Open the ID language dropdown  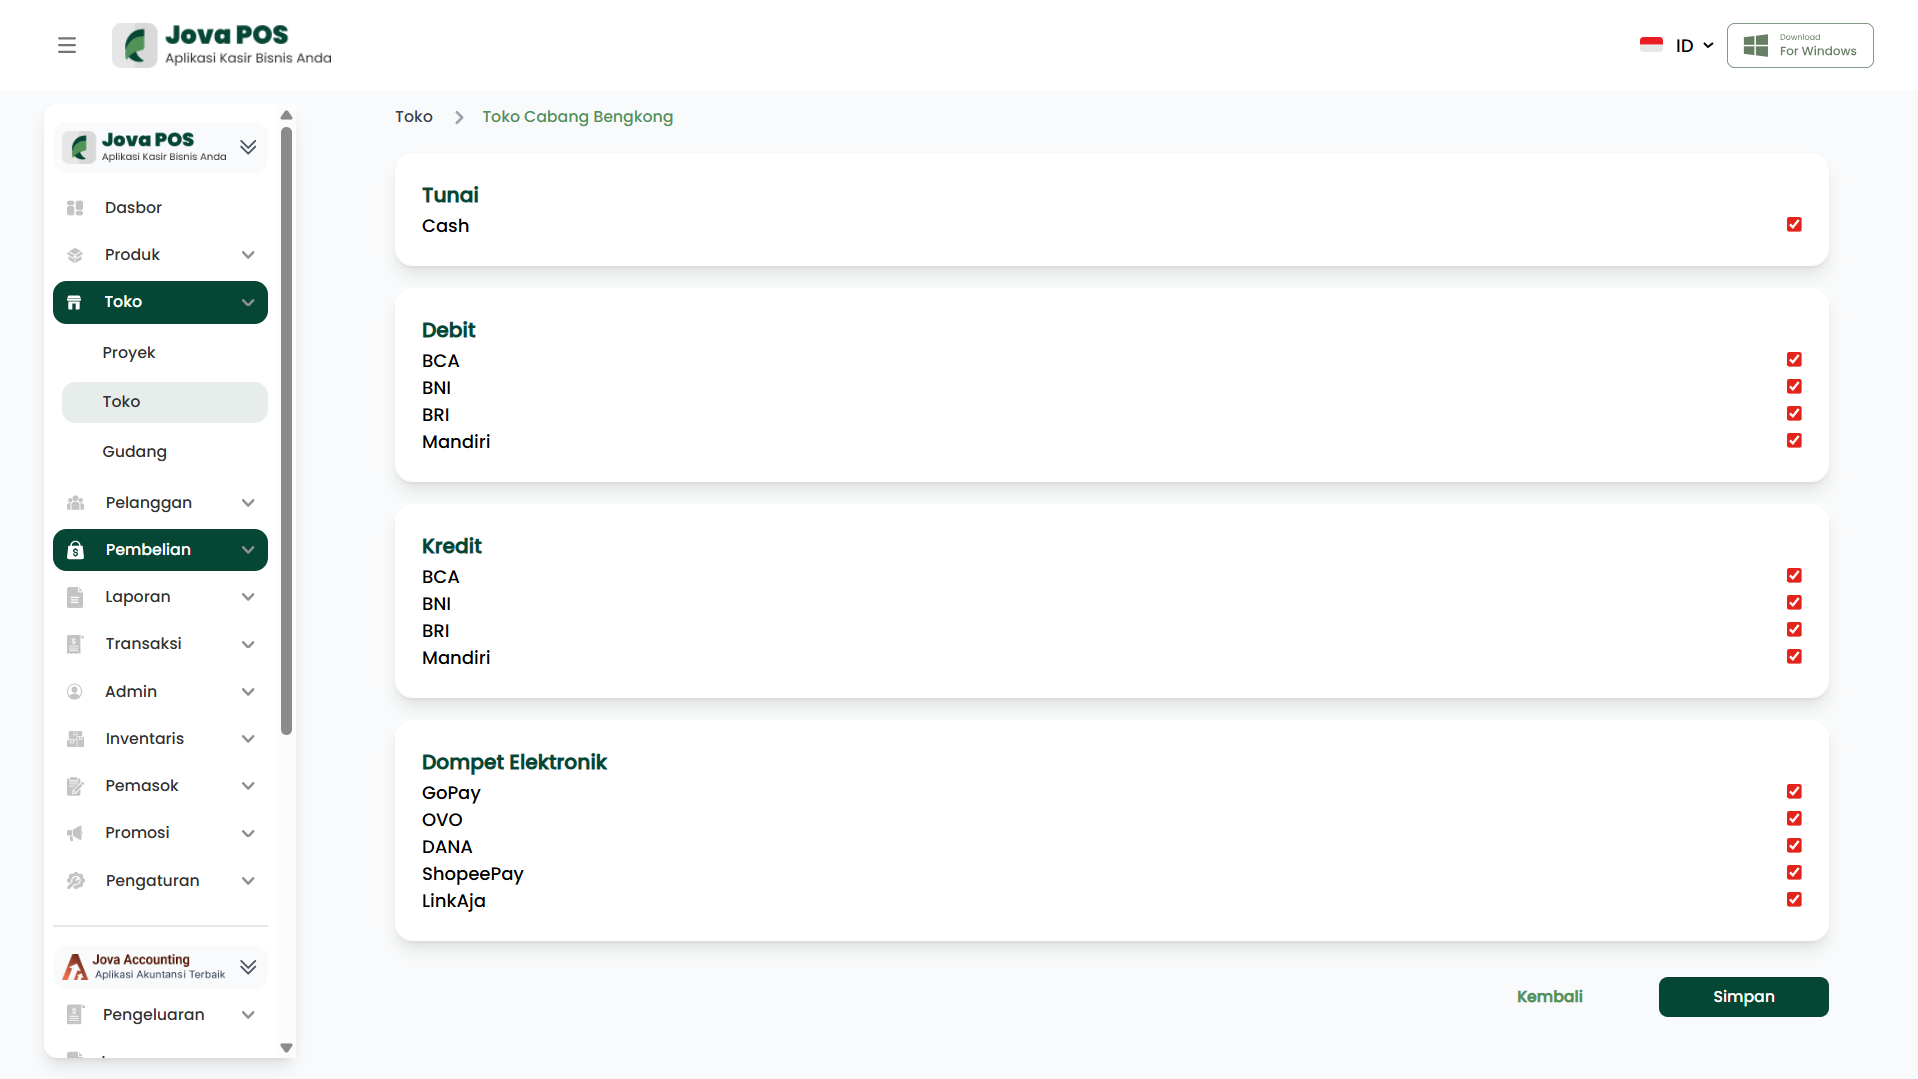click(x=1692, y=46)
